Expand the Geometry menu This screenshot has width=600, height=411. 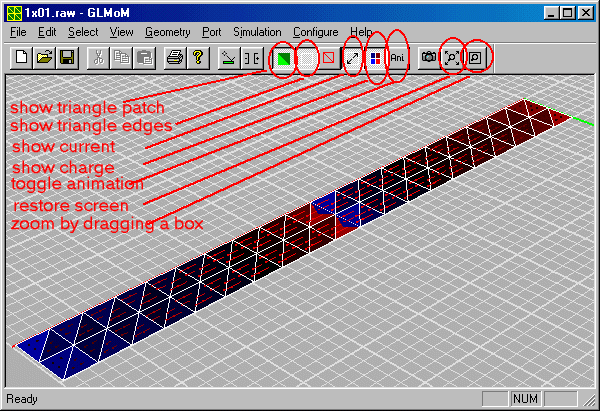(x=167, y=32)
